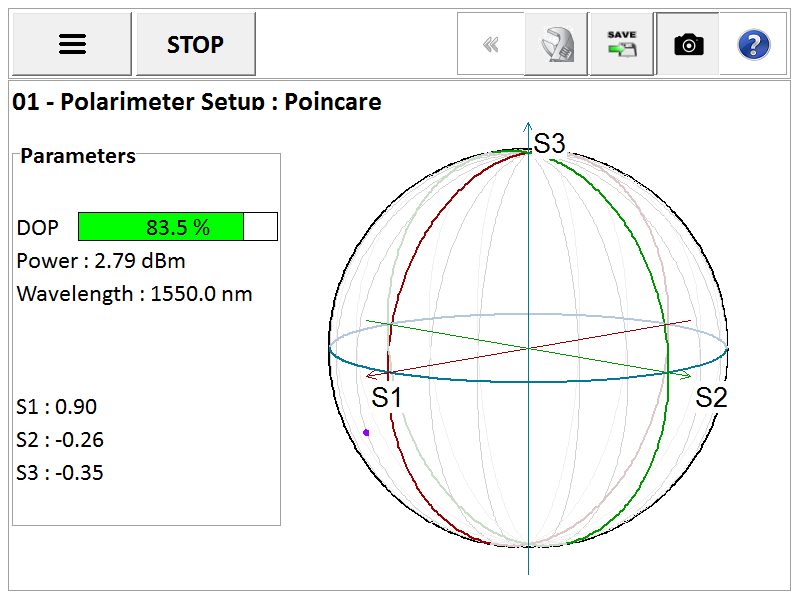Click the purple polarization point on the sphere
The width and height of the screenshot is (800, 600).
[x=366, y=433]
